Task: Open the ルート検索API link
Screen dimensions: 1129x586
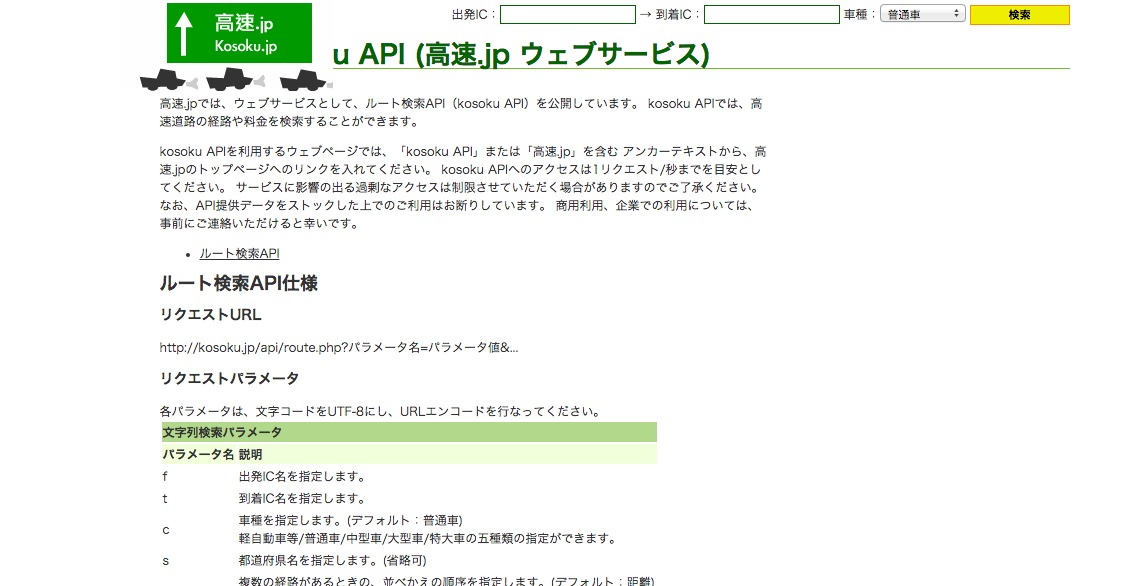Action: (239, 253)
